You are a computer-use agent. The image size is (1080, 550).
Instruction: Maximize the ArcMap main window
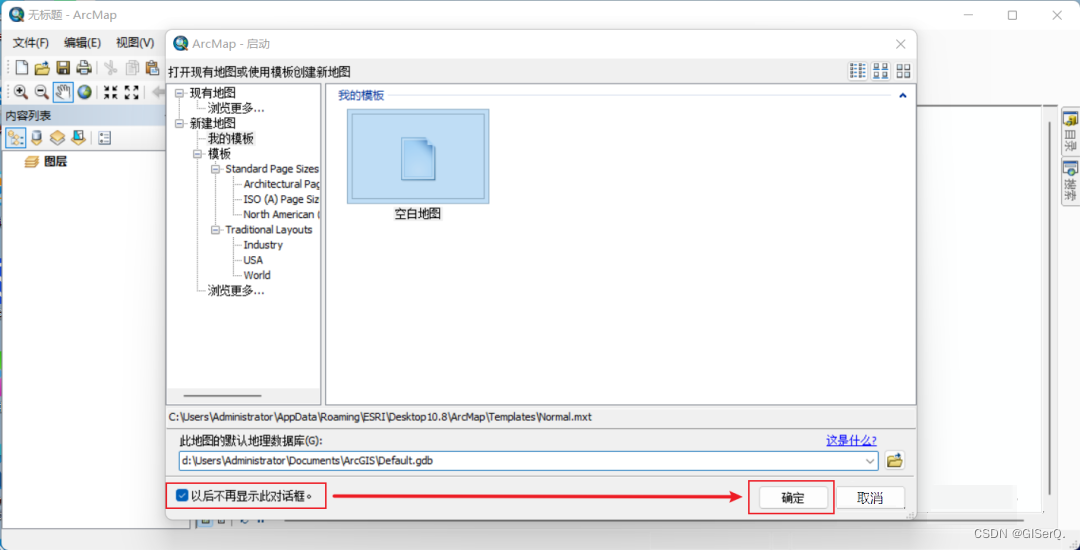pyautogui.click(x=1012, y=15)
